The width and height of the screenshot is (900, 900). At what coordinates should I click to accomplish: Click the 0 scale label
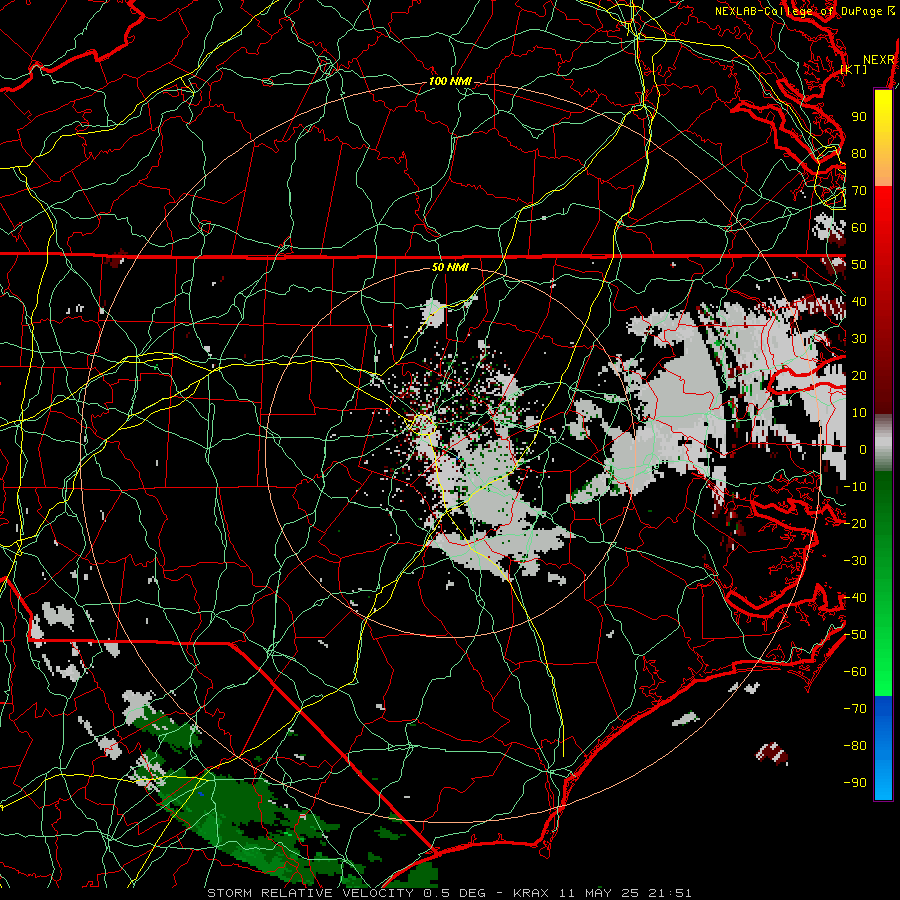pyautogui.click(x=863, y=449)
